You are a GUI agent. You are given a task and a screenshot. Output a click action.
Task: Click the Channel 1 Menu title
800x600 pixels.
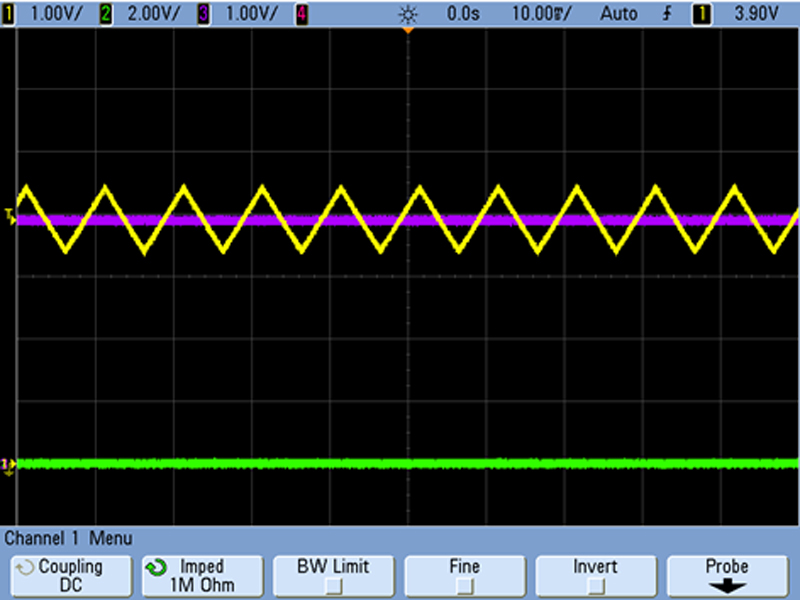tap(68, 538)
